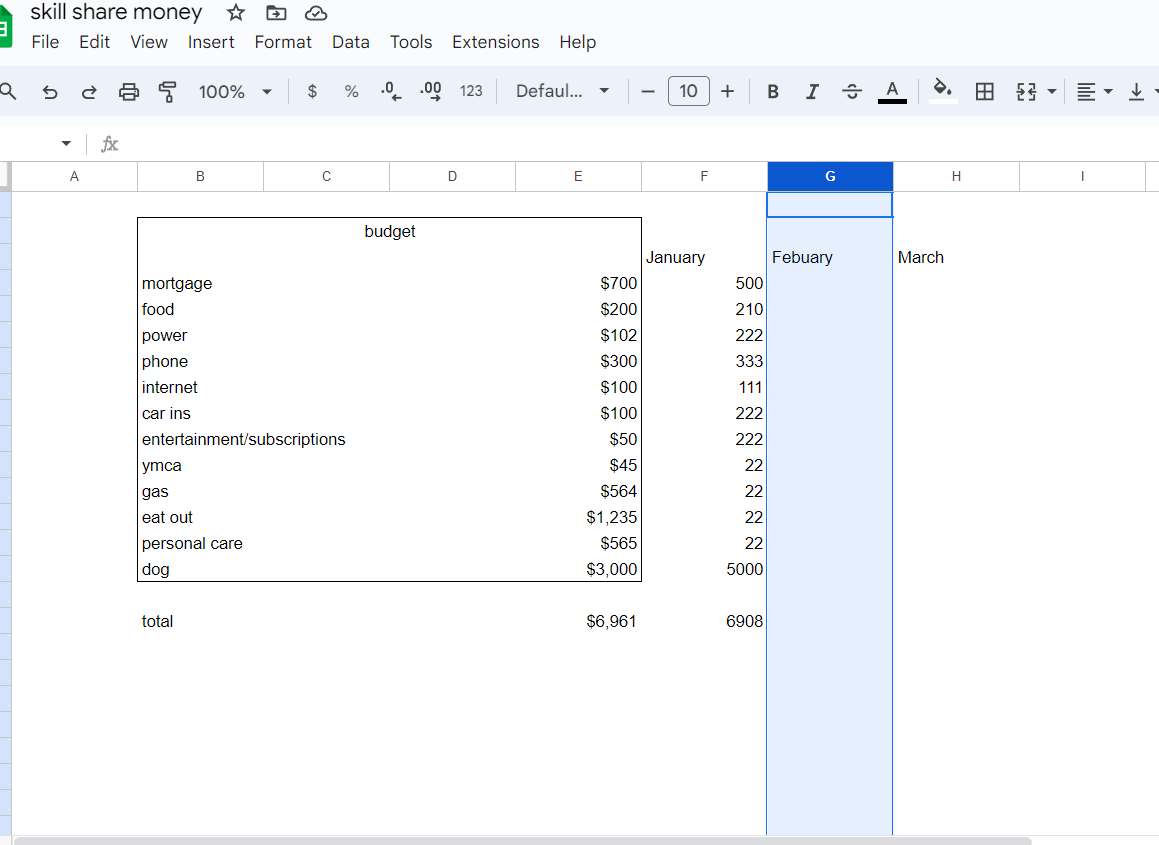Print the spreadsheet
Screen dimensions: 1159x845
point(129,92)
